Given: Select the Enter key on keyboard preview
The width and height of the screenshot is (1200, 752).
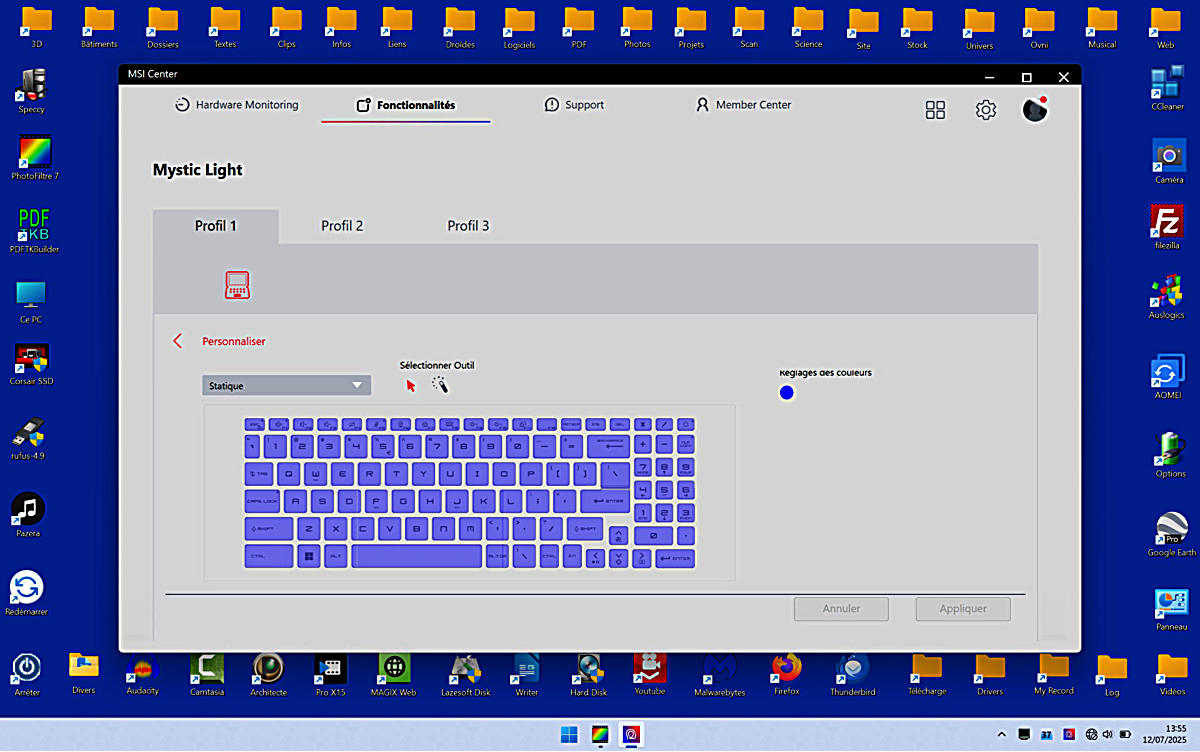Looking at the screenshot, I should coord(608,500).
